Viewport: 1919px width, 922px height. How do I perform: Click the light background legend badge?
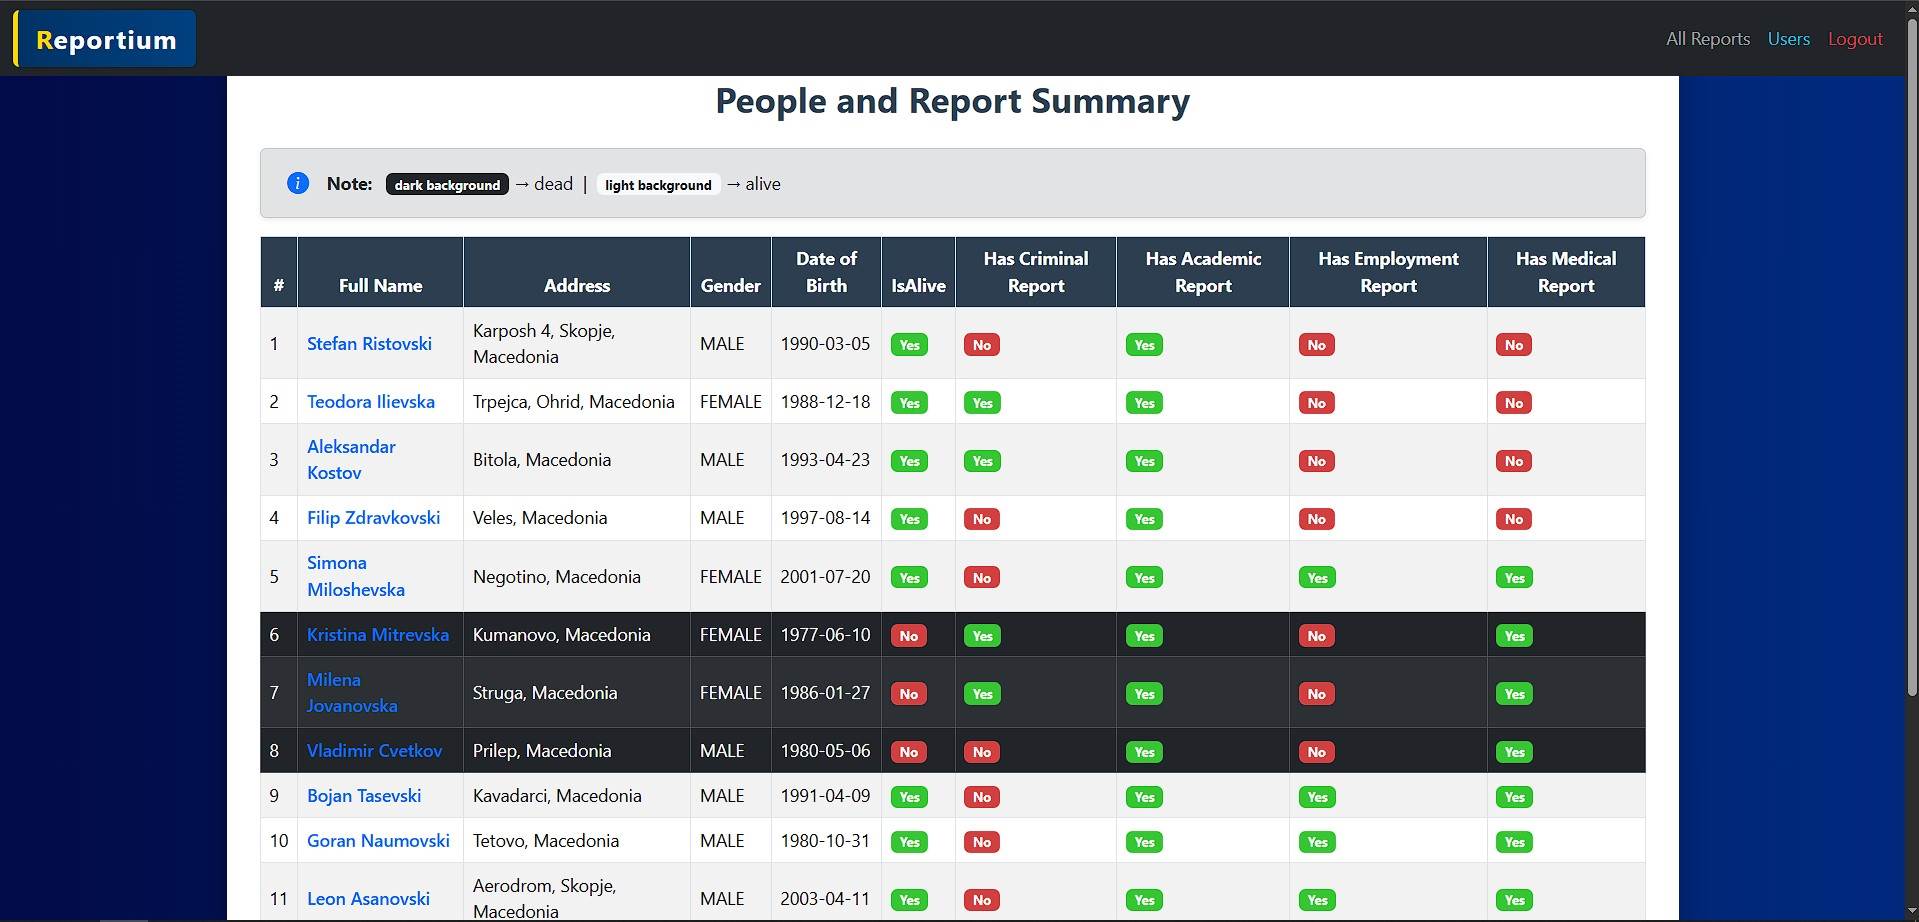658,185
